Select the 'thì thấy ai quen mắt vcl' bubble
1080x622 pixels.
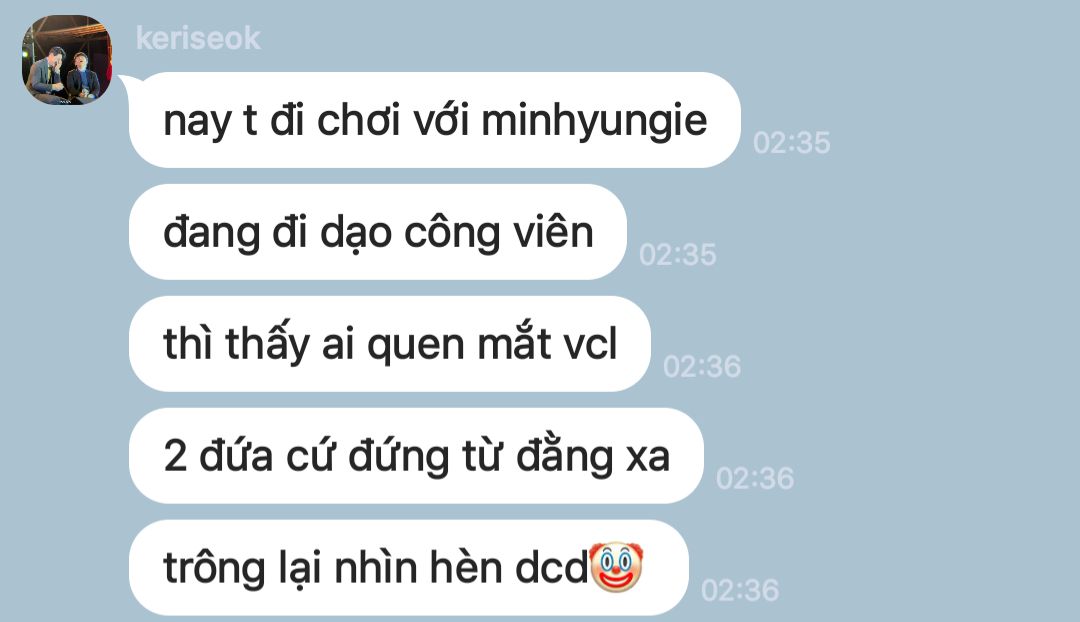[x=390, y=344]
